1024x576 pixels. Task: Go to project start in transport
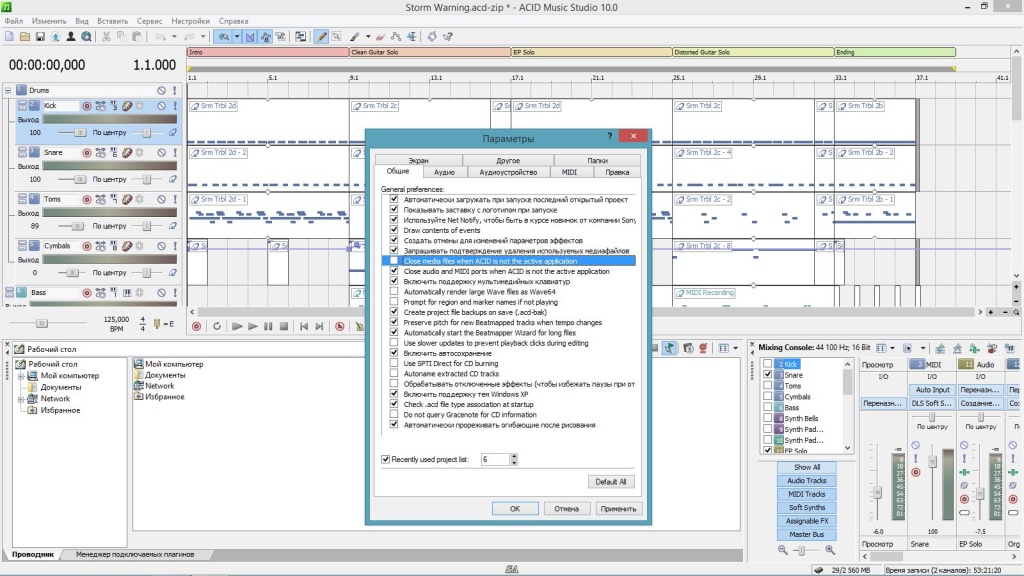[304, 326]
